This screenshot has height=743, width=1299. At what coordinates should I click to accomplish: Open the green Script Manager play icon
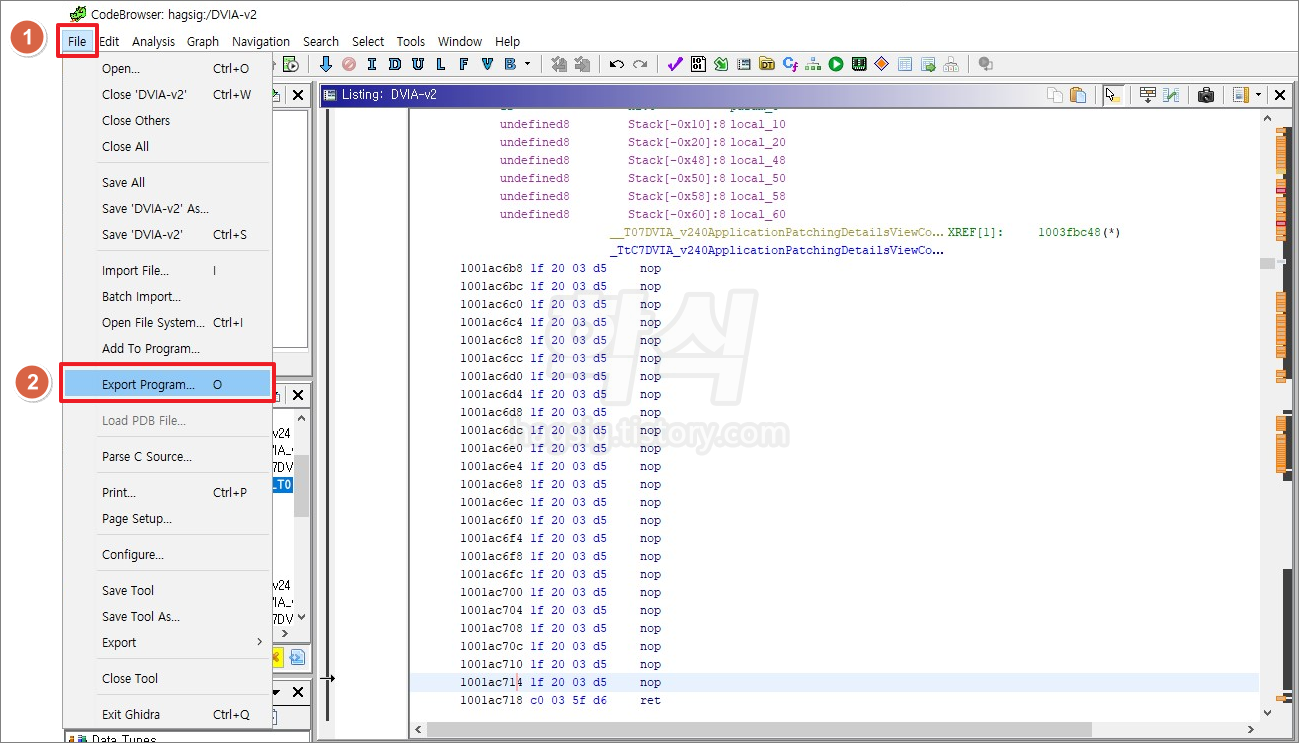[x=836, y=64]
